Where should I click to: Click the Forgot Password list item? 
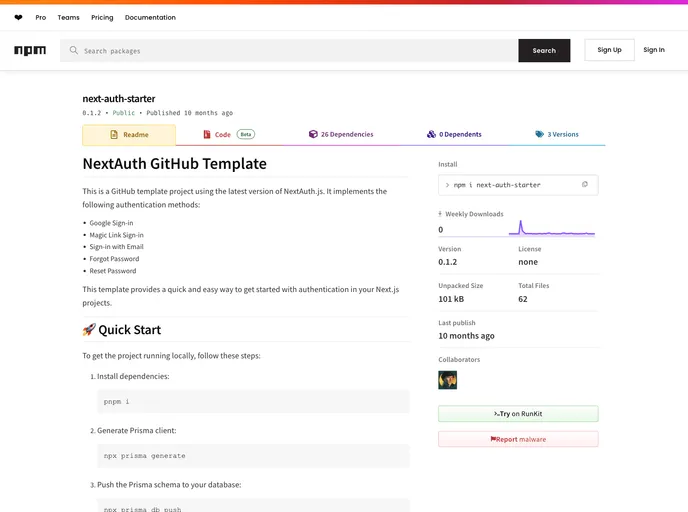pos(114,259)
